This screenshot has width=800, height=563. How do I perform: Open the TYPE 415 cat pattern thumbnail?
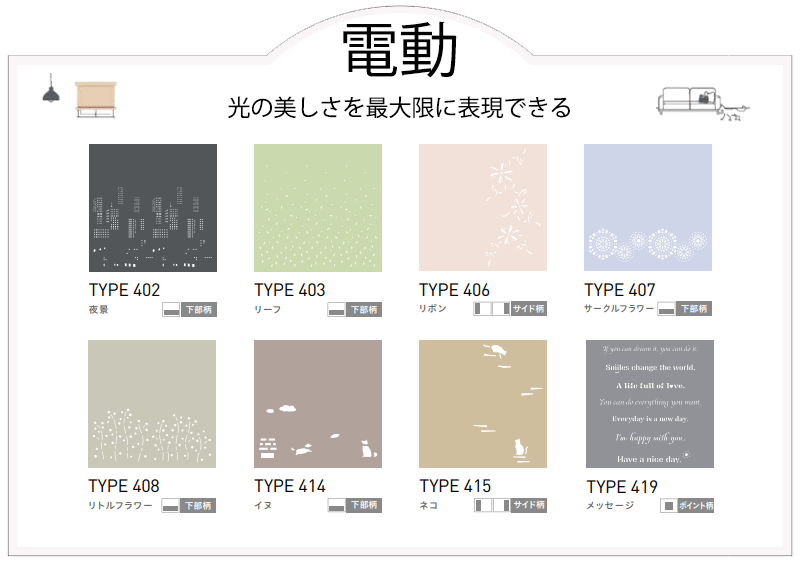pos(482,403)
